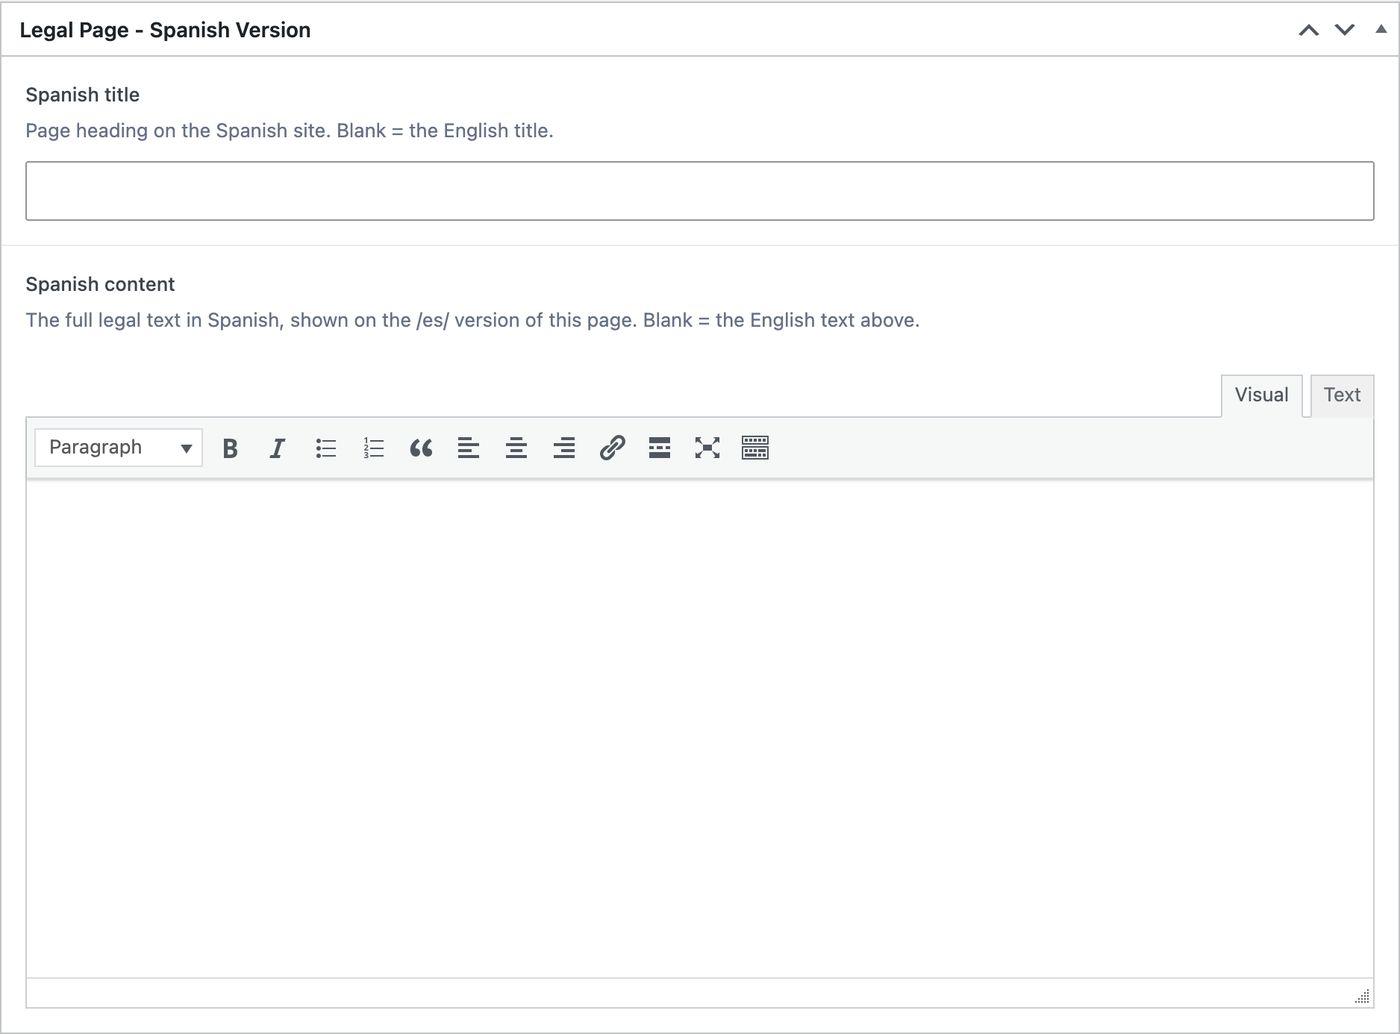Viewport: 1400px width, 1034px height.
Task: Align text right
Action: [564, 448]
